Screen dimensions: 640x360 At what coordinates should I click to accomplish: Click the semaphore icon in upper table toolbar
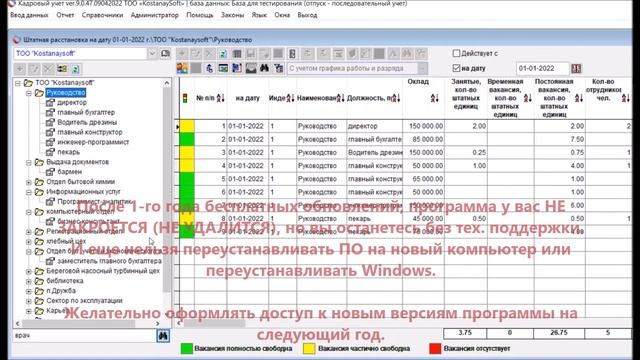292,53
